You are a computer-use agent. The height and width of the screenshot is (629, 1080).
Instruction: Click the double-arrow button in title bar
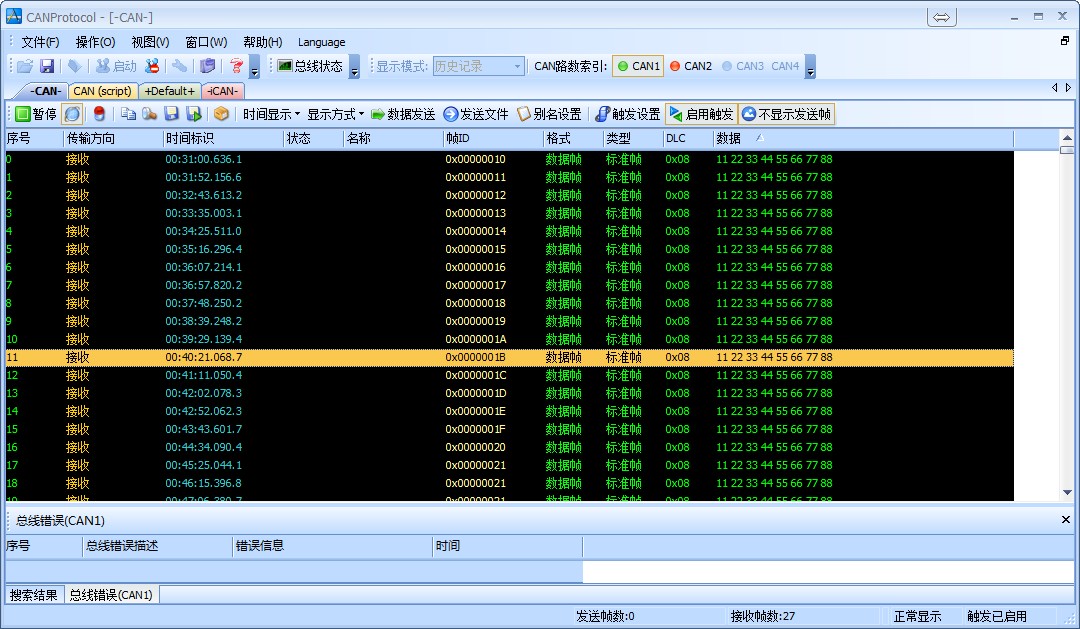tap(942, 17)
